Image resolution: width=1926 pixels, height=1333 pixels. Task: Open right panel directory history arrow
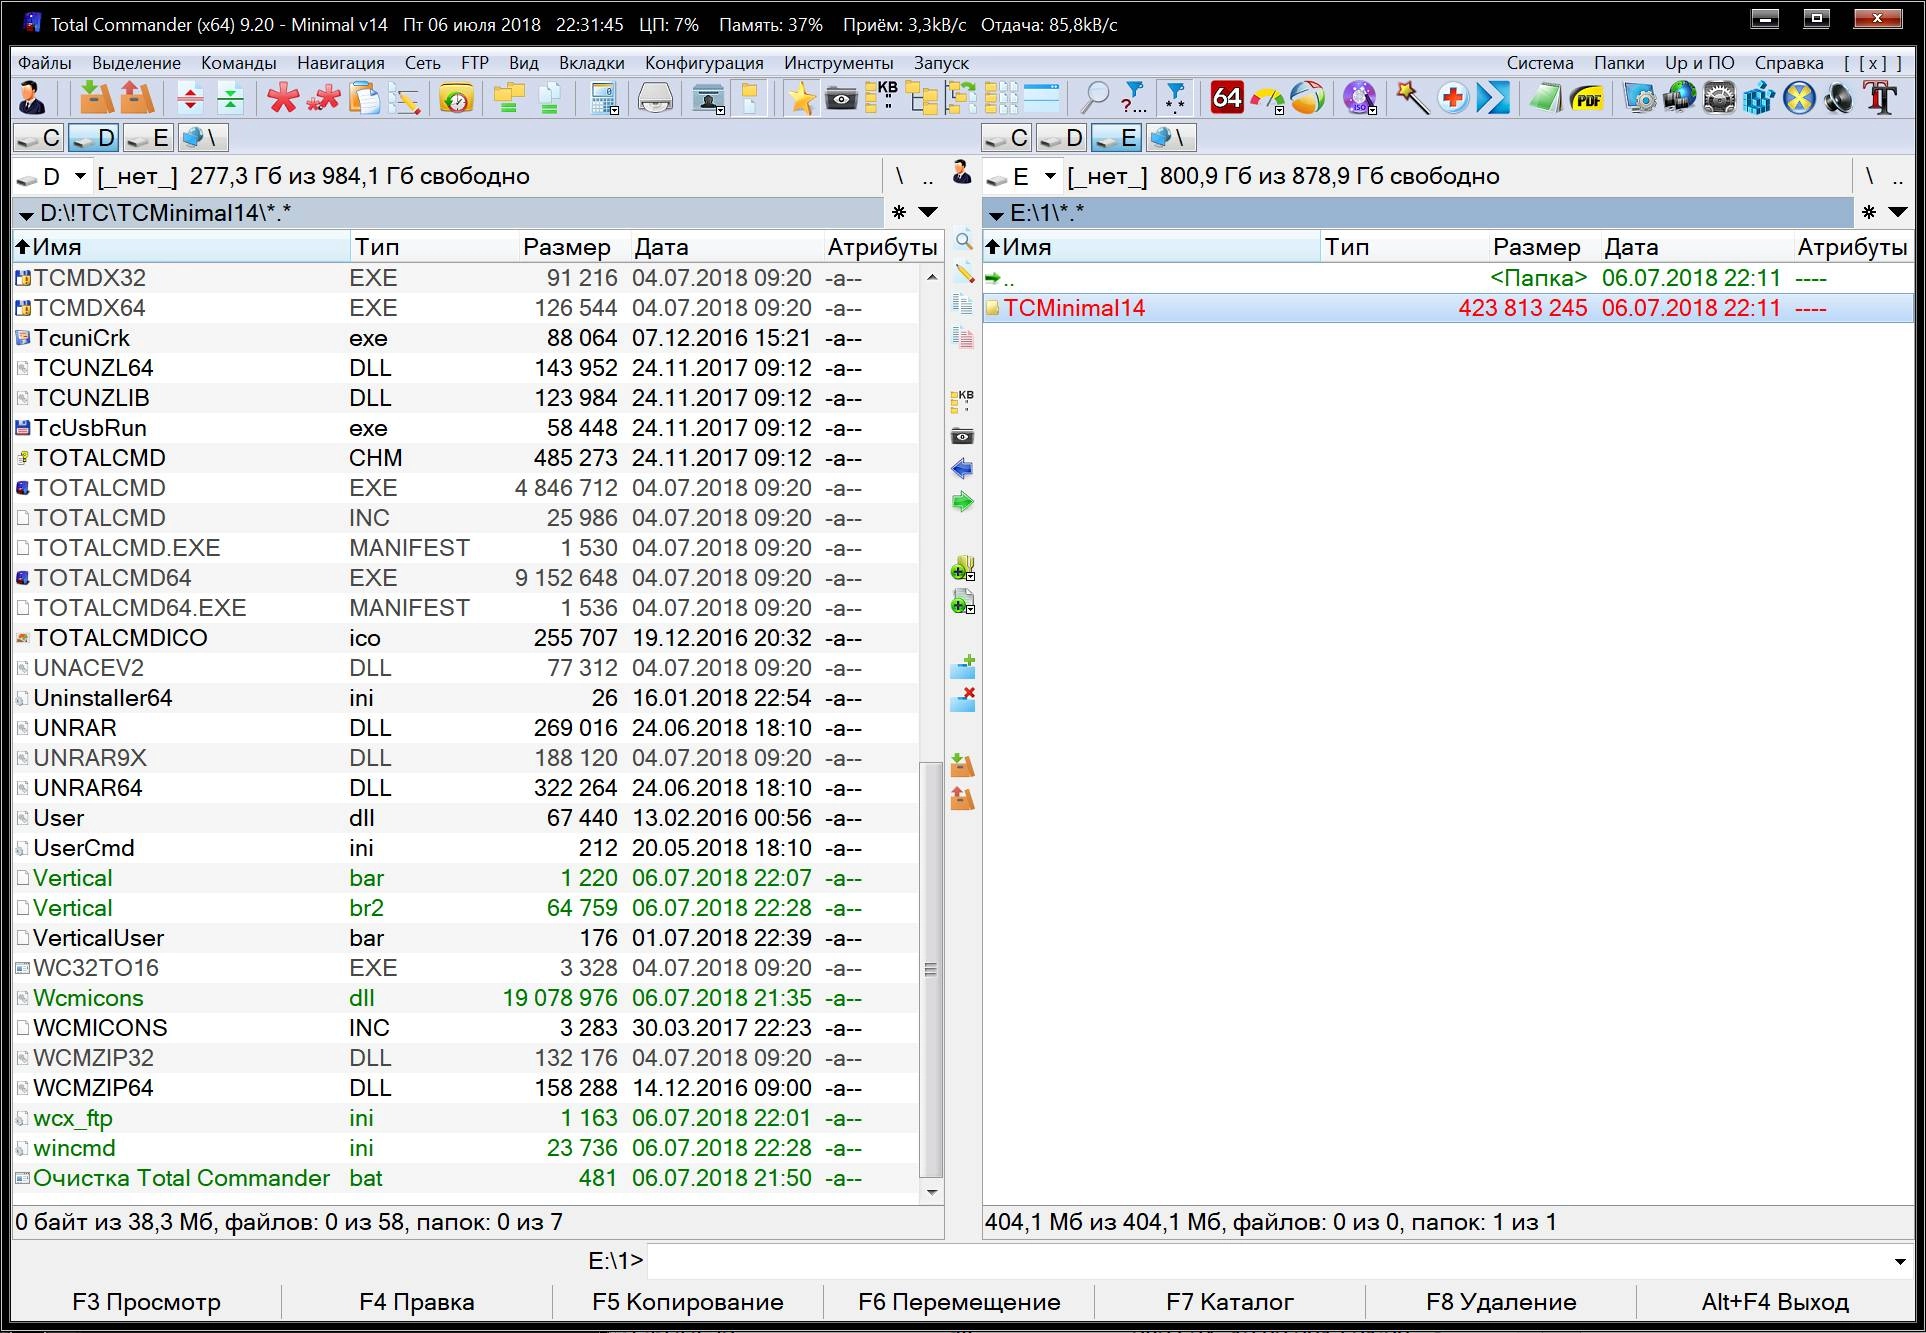coord(1897,212)
